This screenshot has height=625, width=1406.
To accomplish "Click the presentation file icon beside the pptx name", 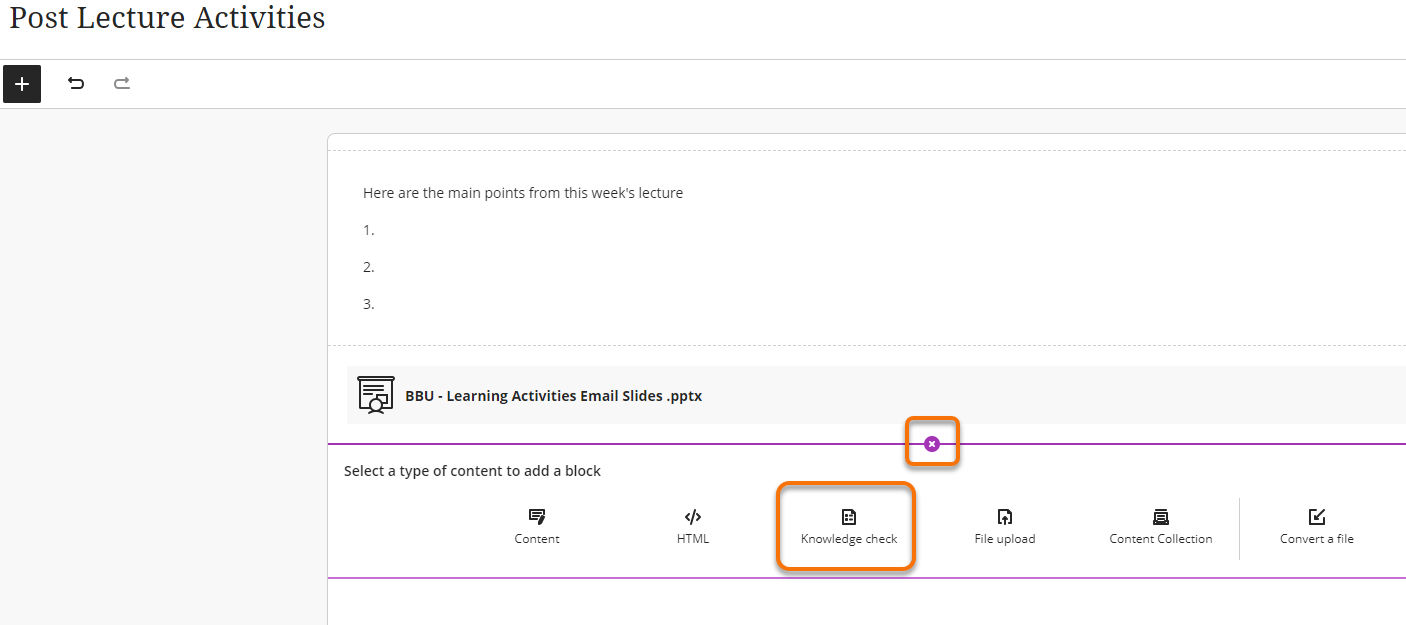I will (375, 394).
